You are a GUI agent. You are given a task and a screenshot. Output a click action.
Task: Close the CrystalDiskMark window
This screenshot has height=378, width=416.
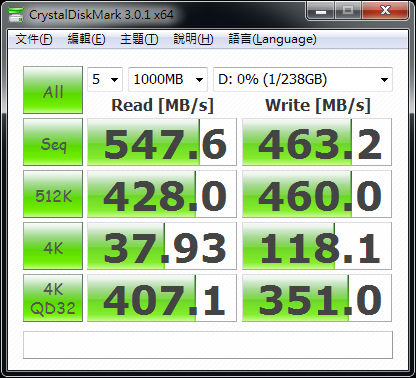click(x=385, y=11)
